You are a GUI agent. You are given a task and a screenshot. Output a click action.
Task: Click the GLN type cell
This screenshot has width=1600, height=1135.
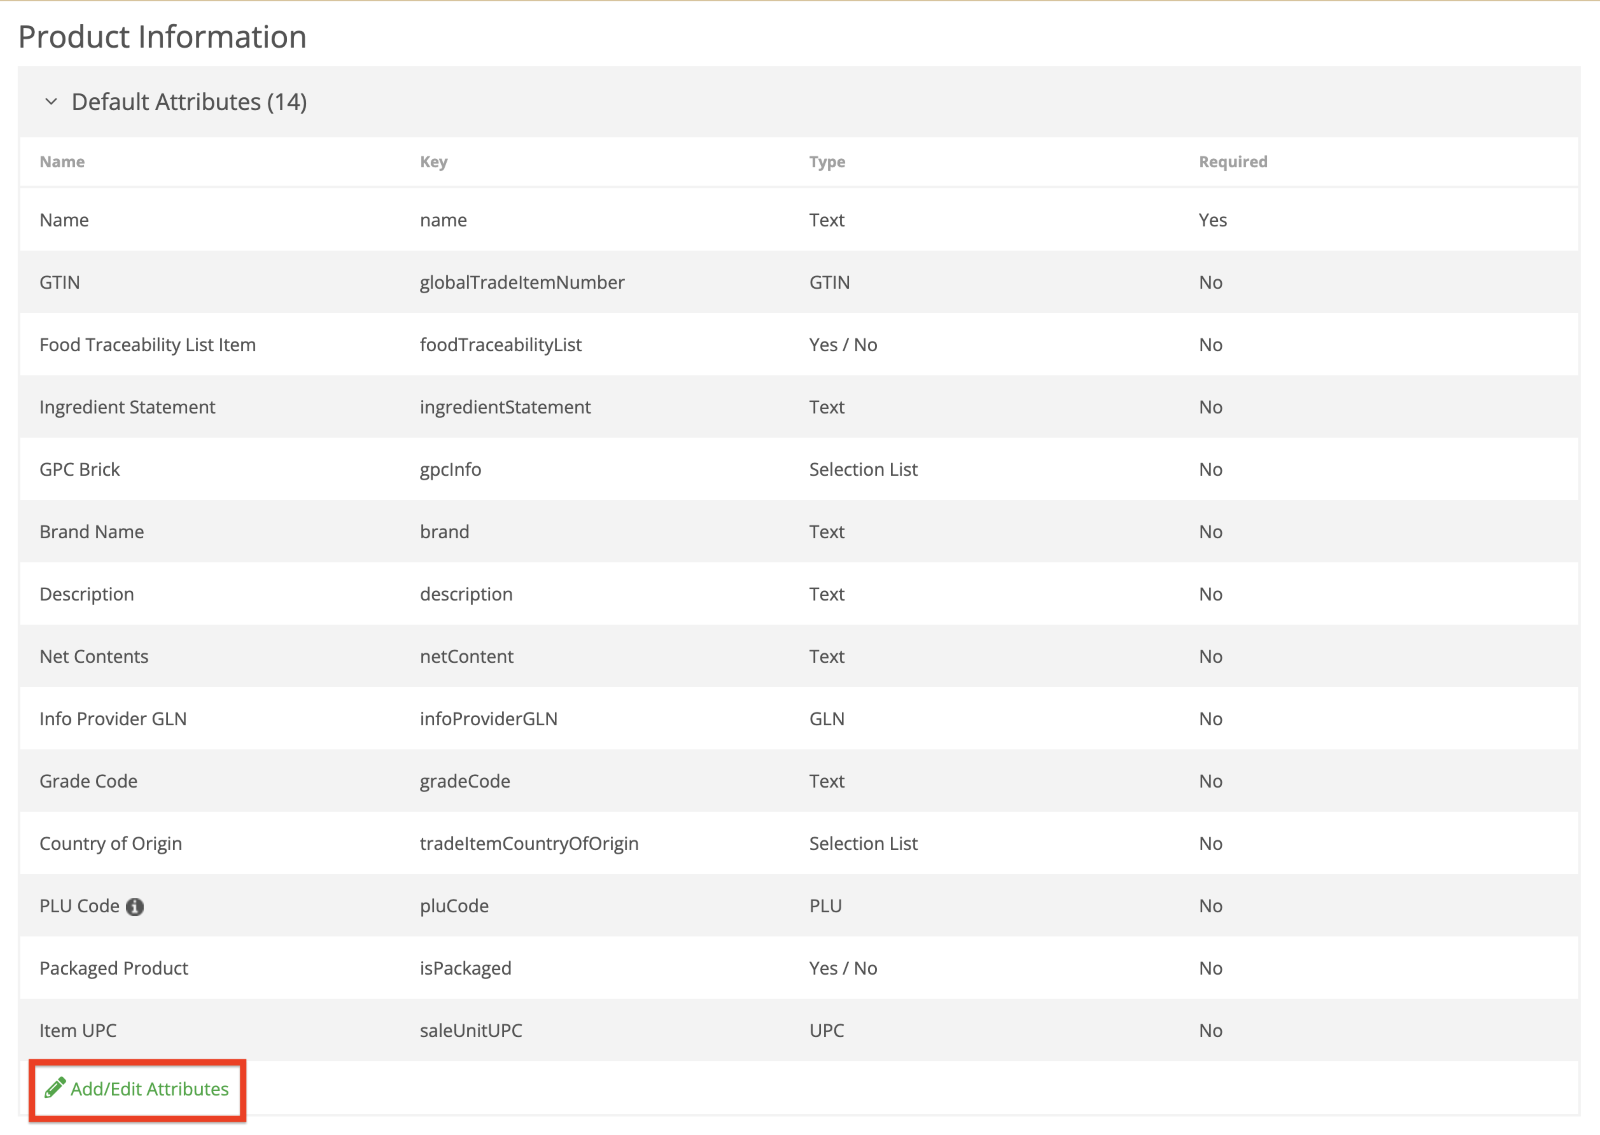click(x=827, y=719)
